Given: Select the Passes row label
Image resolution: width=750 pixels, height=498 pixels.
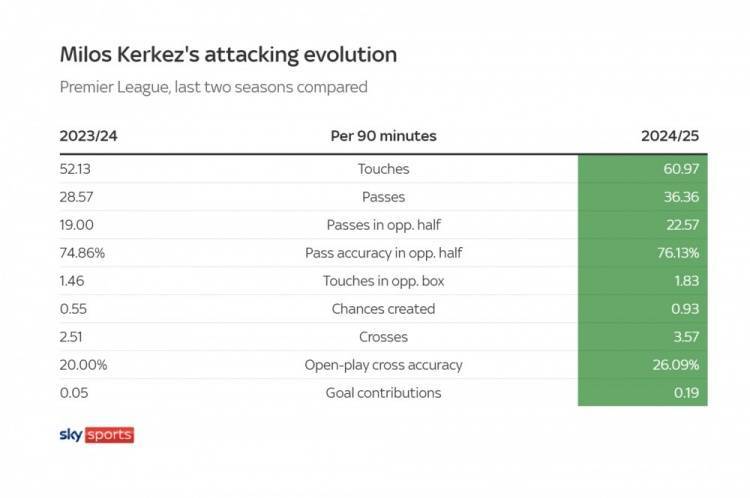Looking at the screenshot, I should coord(384,197).
